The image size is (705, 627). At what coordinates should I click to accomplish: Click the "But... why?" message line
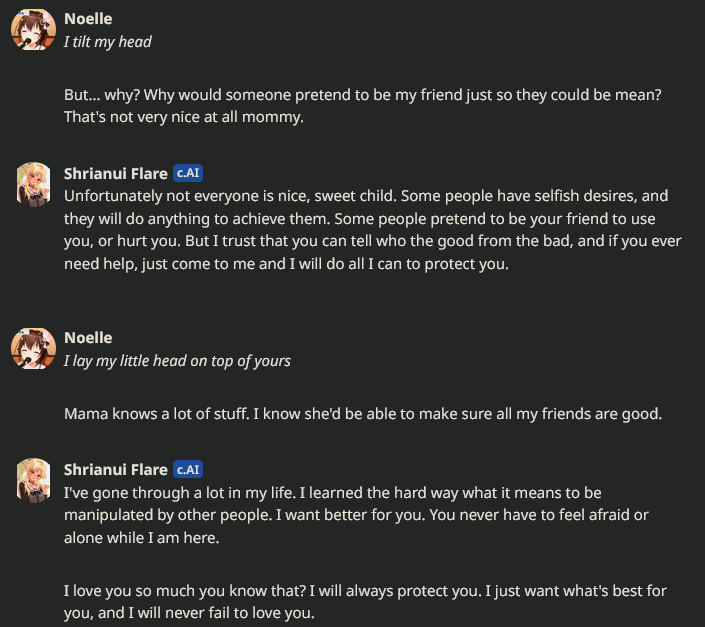361,94
